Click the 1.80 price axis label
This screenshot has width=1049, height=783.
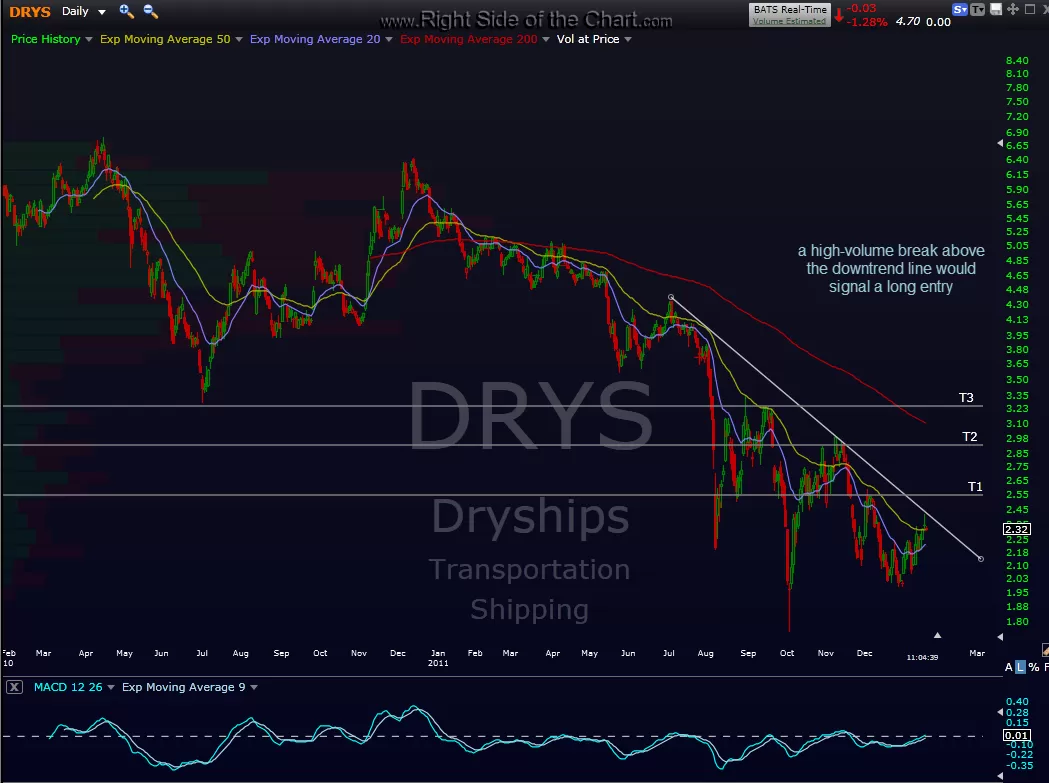click(1017, 621)
